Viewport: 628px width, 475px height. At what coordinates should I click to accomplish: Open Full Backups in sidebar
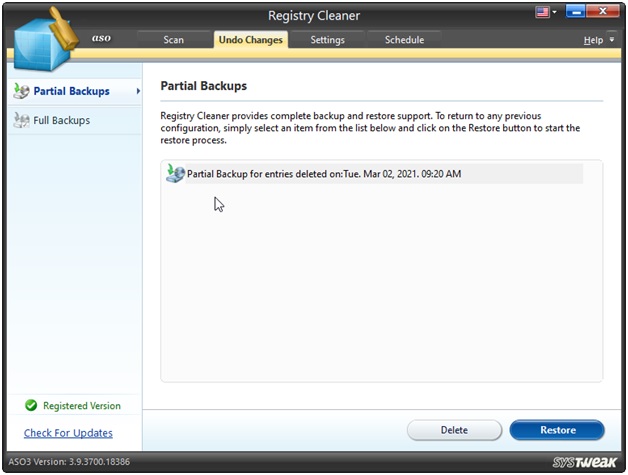click(x=75, y=120)
